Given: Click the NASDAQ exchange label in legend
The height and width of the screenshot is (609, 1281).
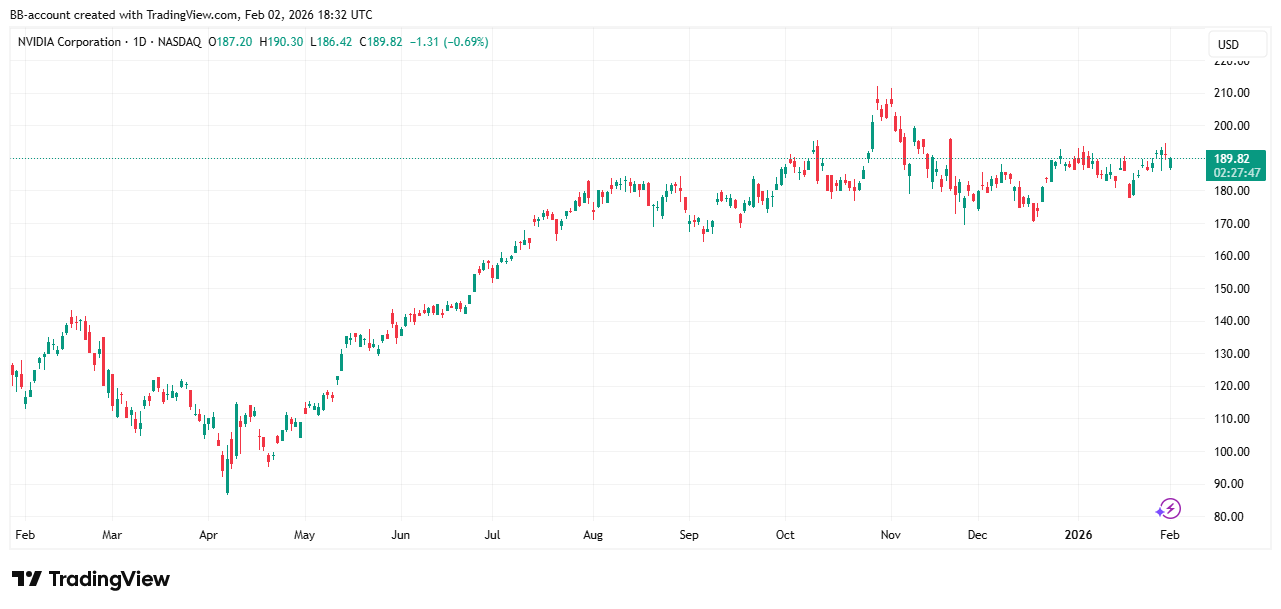Looking at the screenshot, I should coord(179,42).
